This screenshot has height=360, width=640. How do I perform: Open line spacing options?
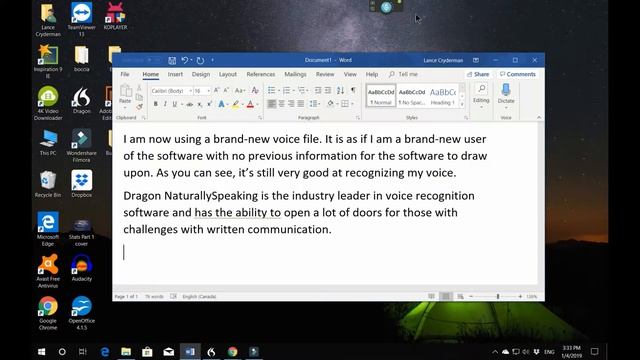tap(314, 104)
